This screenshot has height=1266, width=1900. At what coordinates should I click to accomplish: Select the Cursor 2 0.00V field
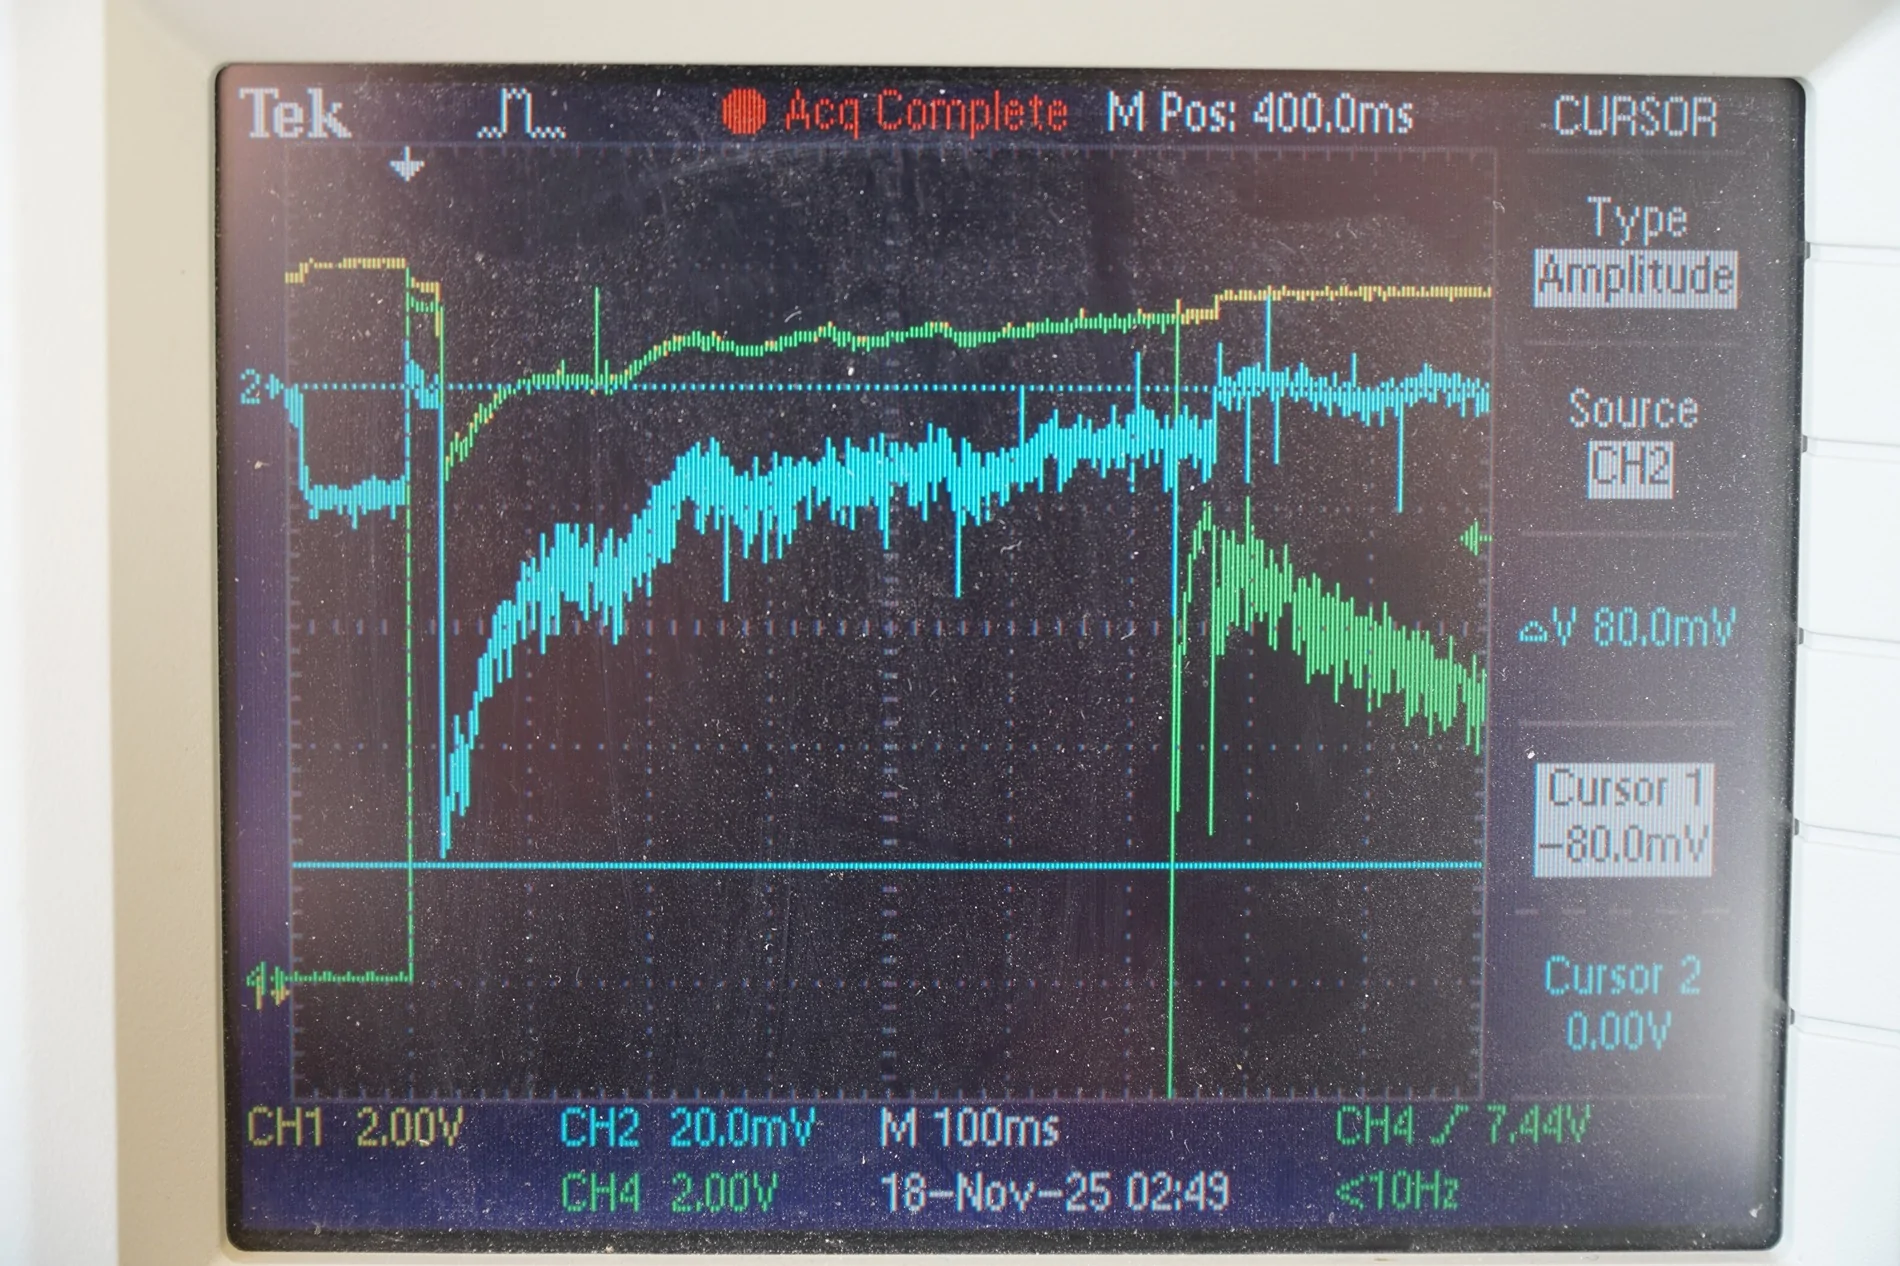pyautogui.click(x=1621, y=1003)
